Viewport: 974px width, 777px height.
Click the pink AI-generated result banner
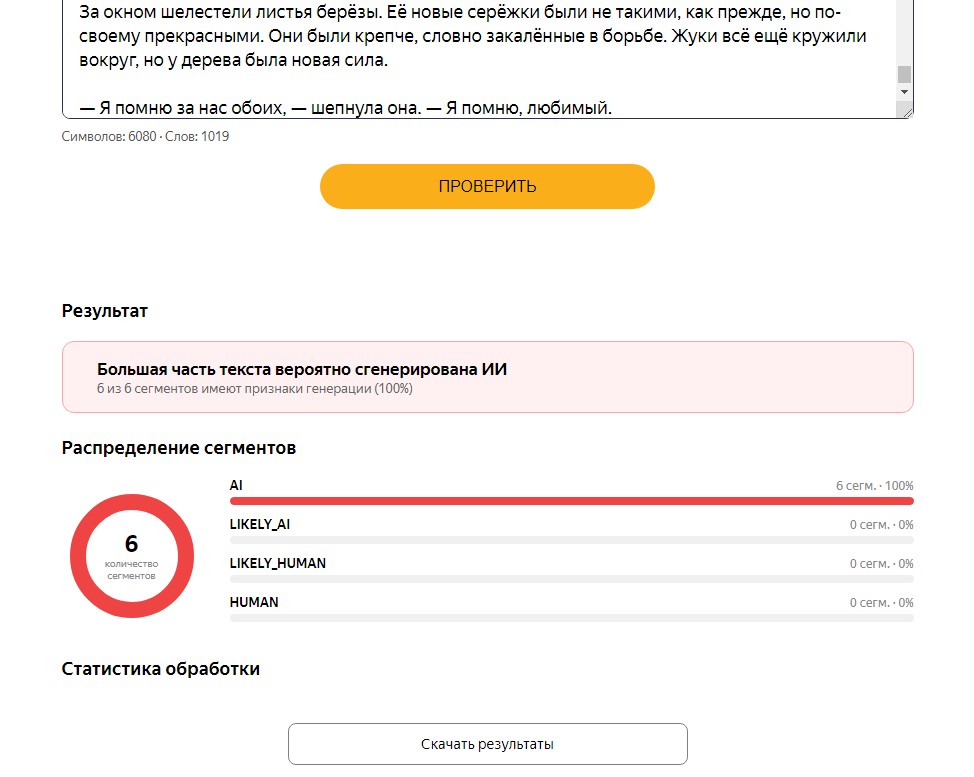coord(488,377)
